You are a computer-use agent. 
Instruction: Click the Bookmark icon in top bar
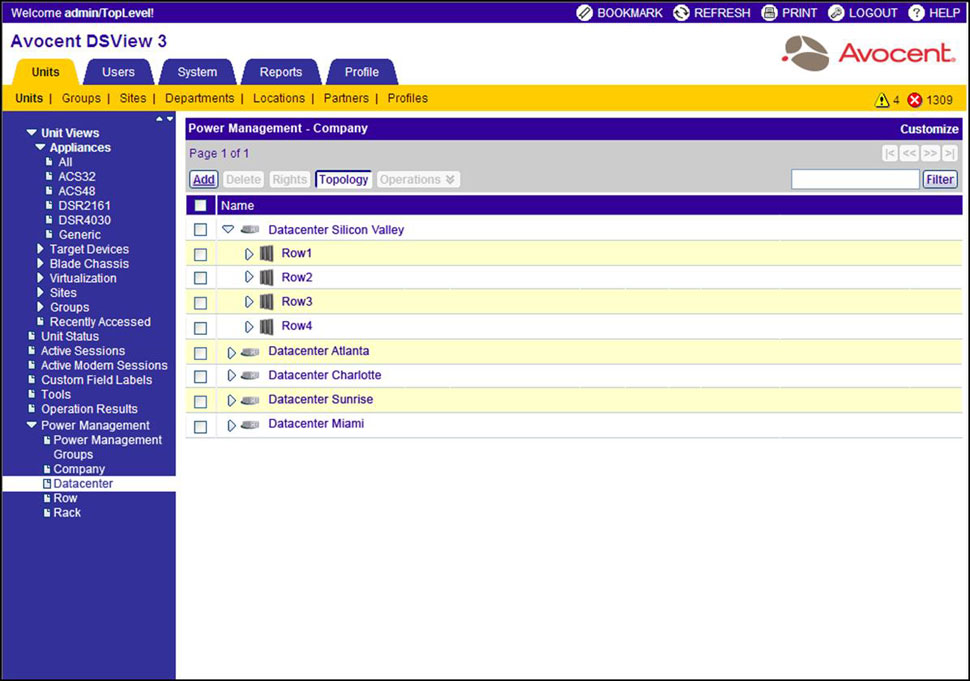pyautogui.click(x=585, y=13)
